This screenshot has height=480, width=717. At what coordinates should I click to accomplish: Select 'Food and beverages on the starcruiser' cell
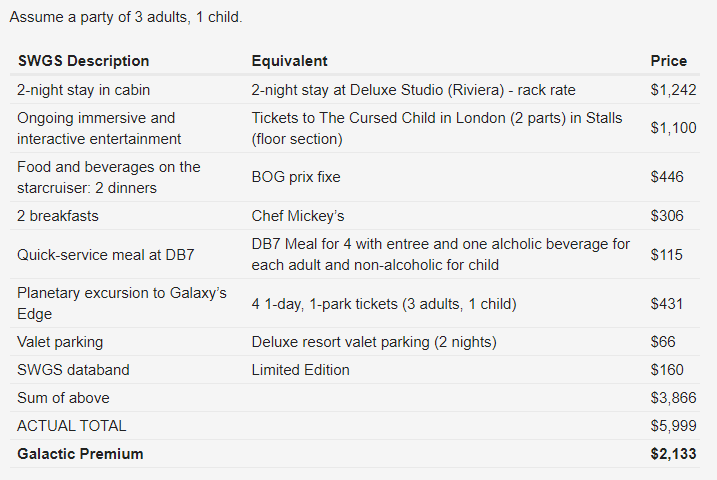pos(108,177)
